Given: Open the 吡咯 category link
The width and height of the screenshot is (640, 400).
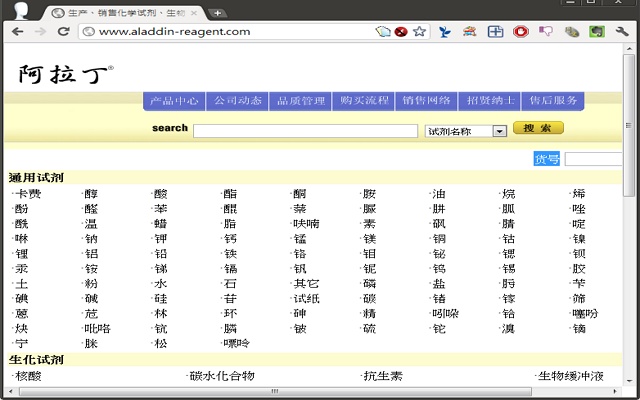Looking at the screenshot, I should point(98,329).
